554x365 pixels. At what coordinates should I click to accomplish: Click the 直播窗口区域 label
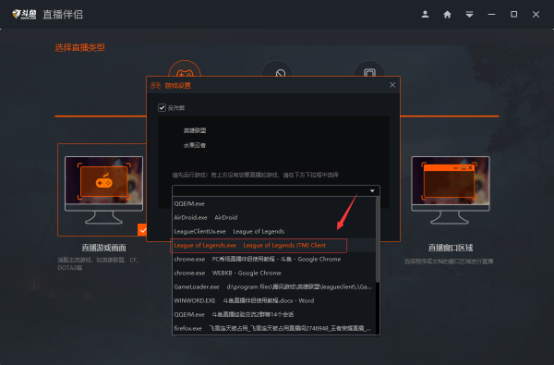(450, 248)
